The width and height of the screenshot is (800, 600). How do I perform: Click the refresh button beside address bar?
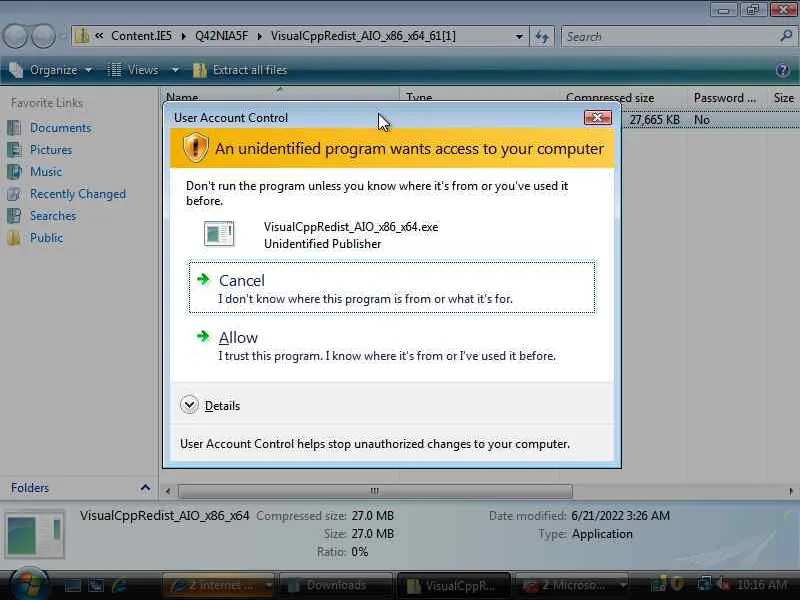click(542, 37)
